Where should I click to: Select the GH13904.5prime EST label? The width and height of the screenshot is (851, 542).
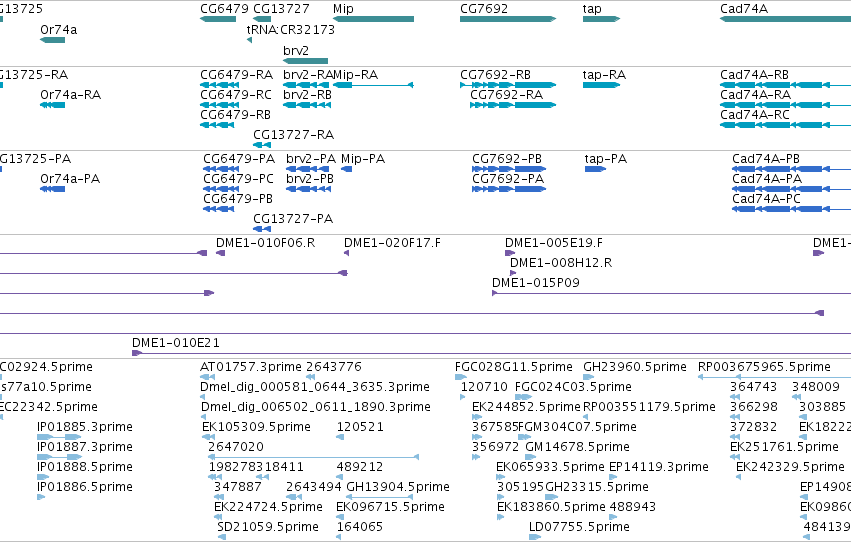click(x=398, y=487)
